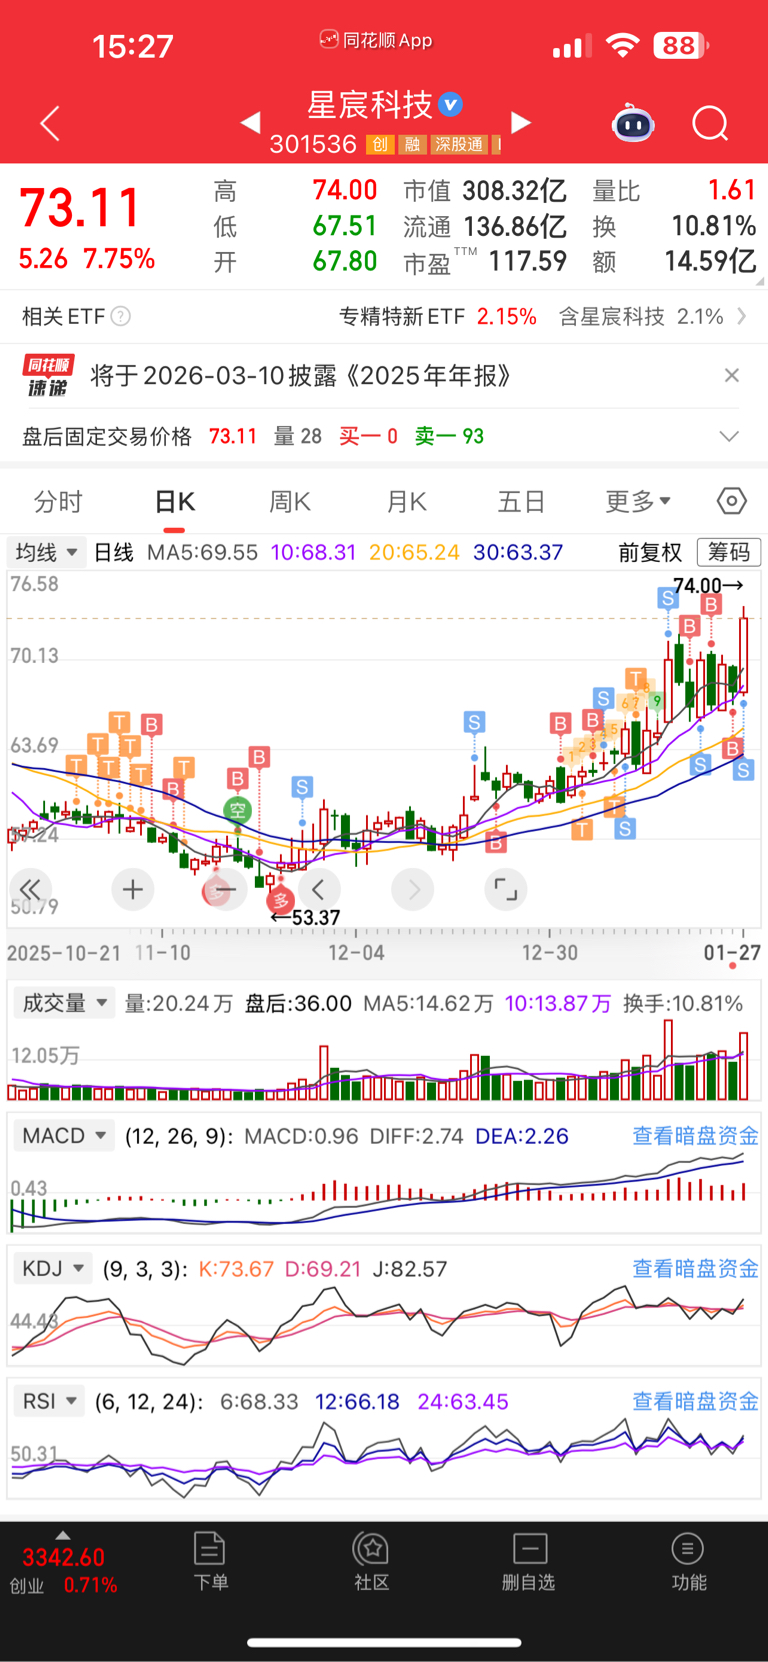Open the MACD indicator dropdown
Screen dimensions: 768x1662
pyautogui.click(x=64, y=1136)
